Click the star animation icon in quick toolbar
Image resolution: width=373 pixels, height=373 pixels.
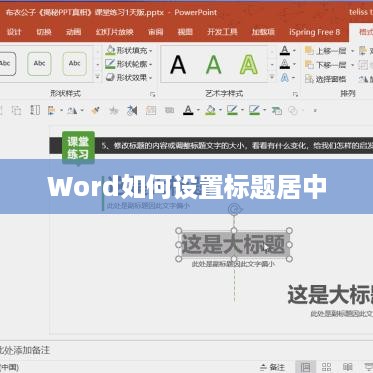click(114, 110)
